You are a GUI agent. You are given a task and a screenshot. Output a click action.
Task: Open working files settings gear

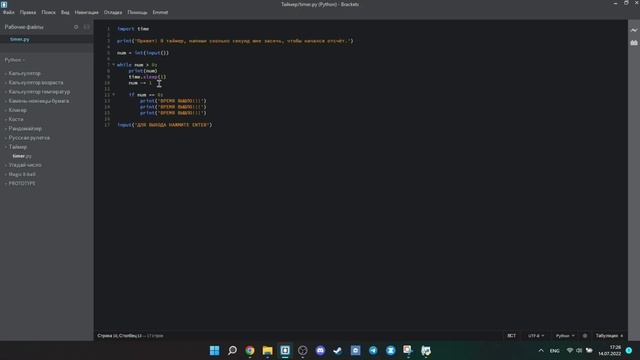coord(76,27)
